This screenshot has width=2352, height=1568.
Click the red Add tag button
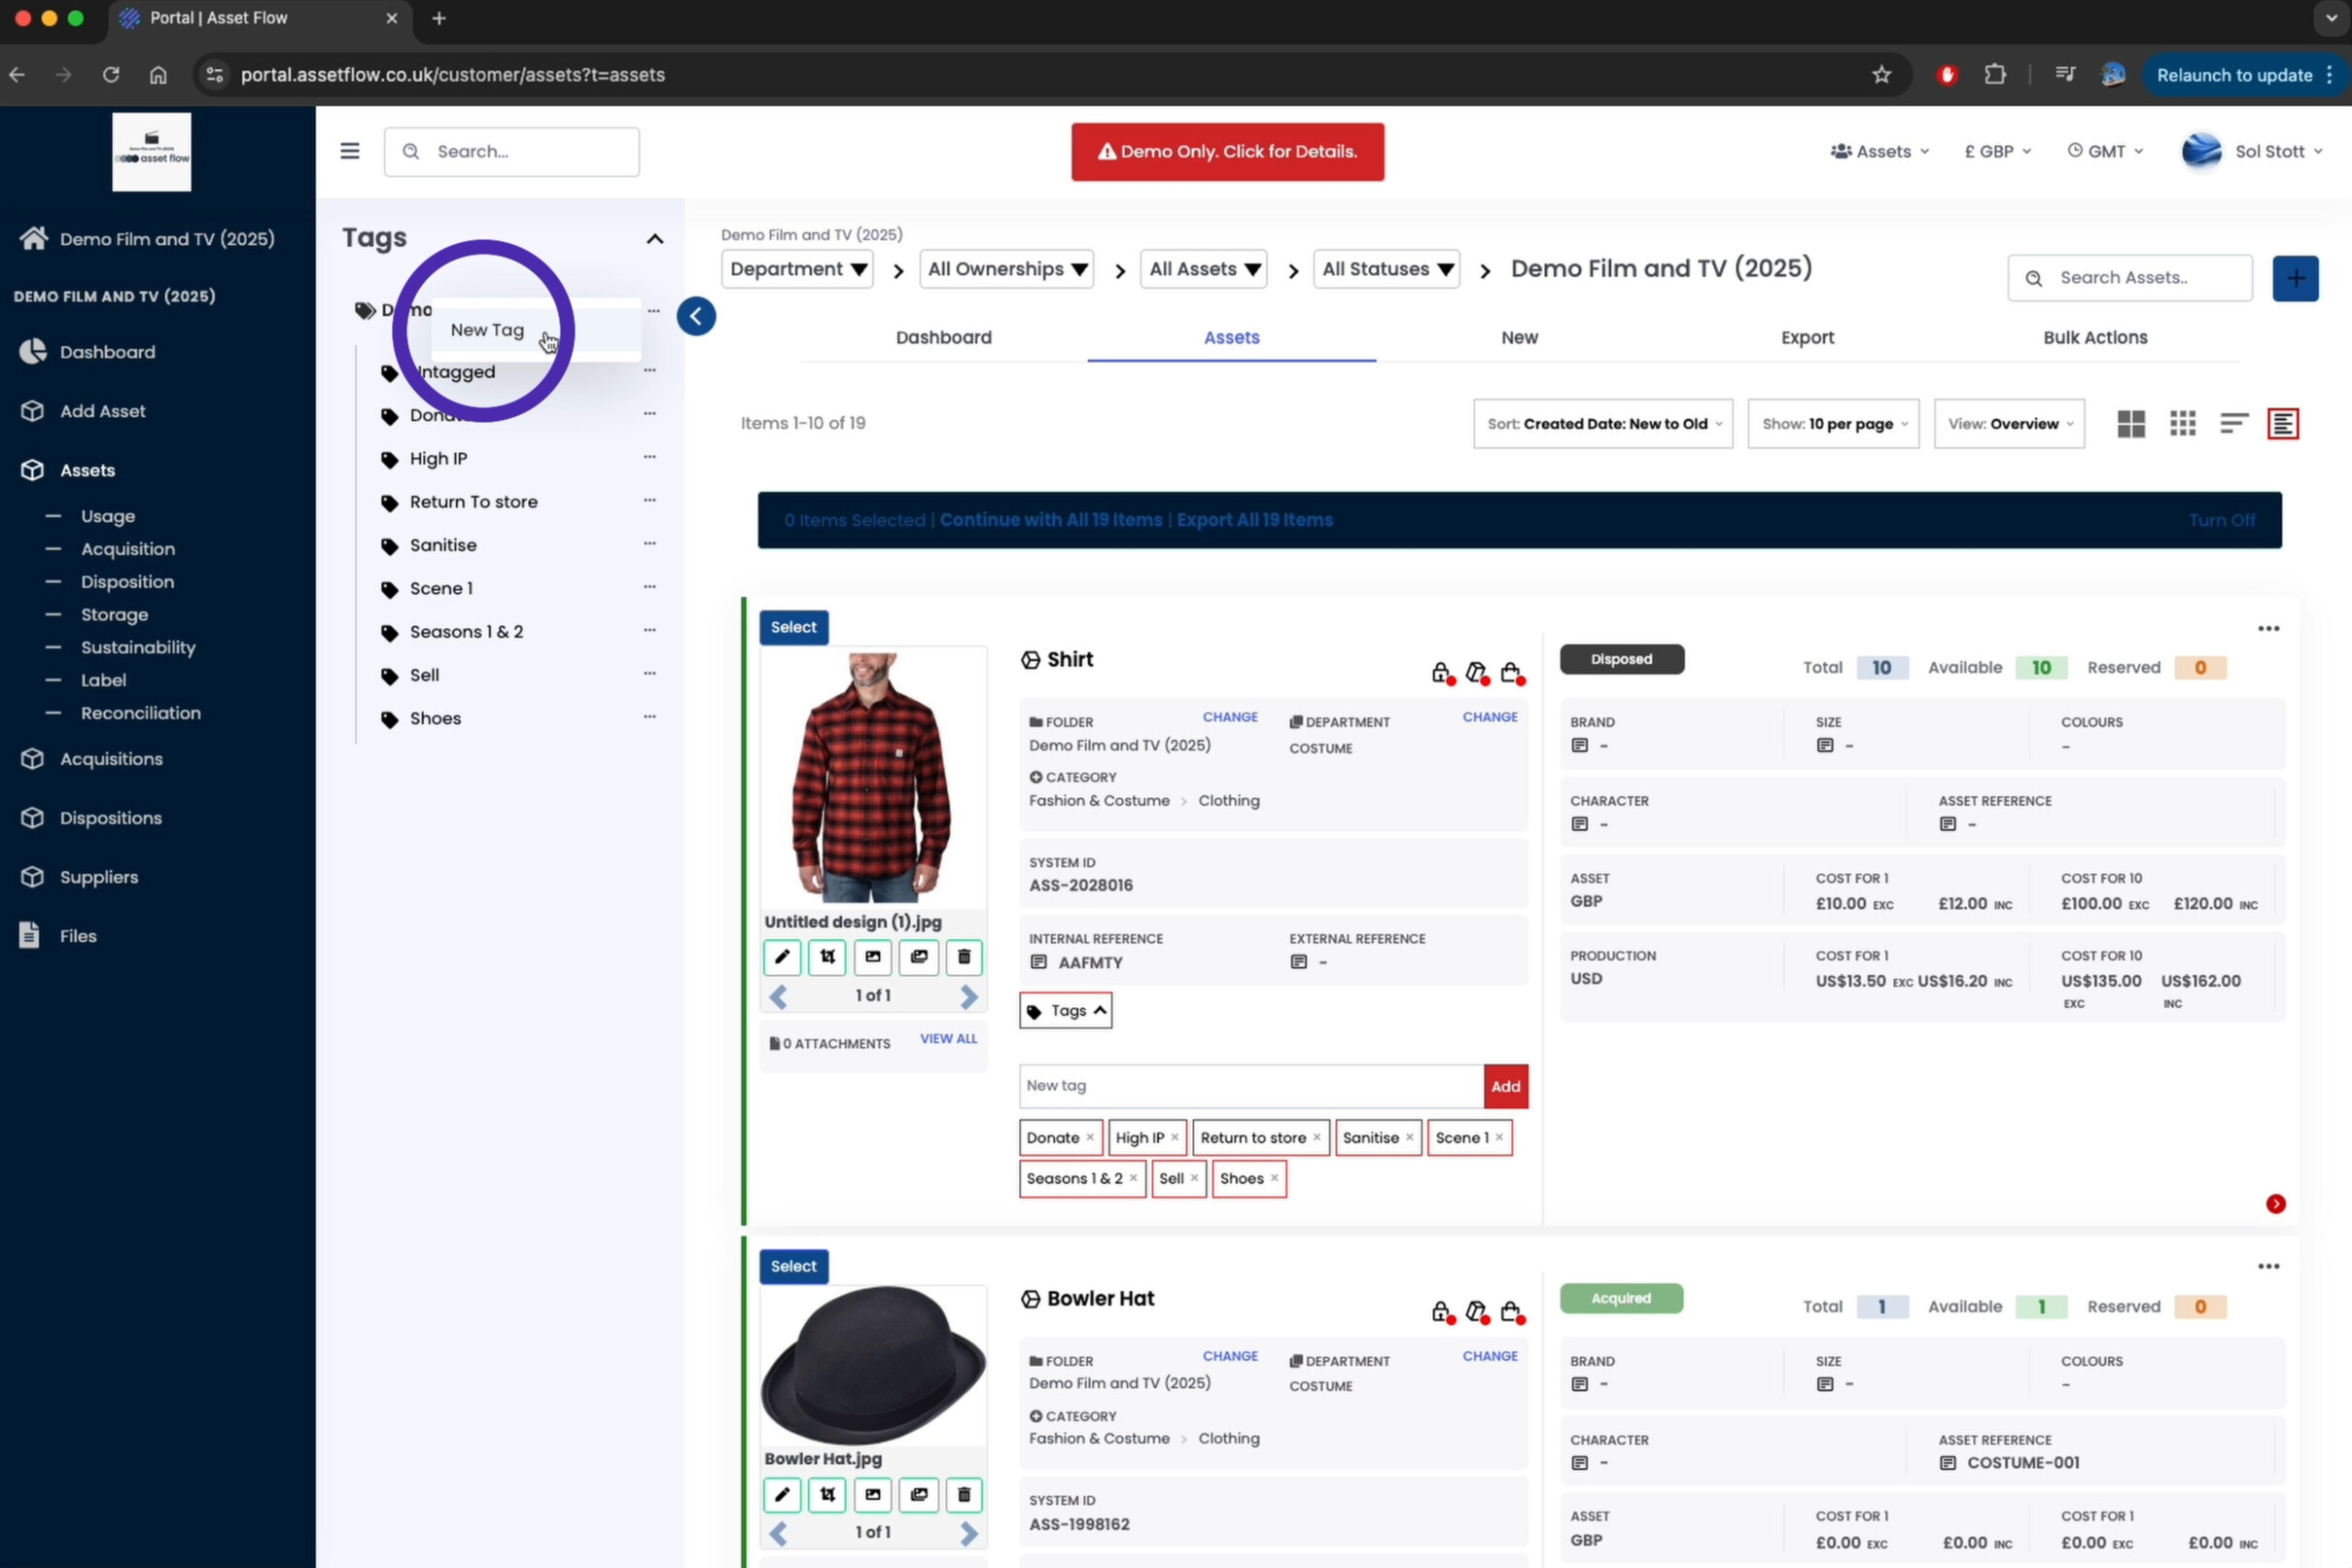1505,1086
